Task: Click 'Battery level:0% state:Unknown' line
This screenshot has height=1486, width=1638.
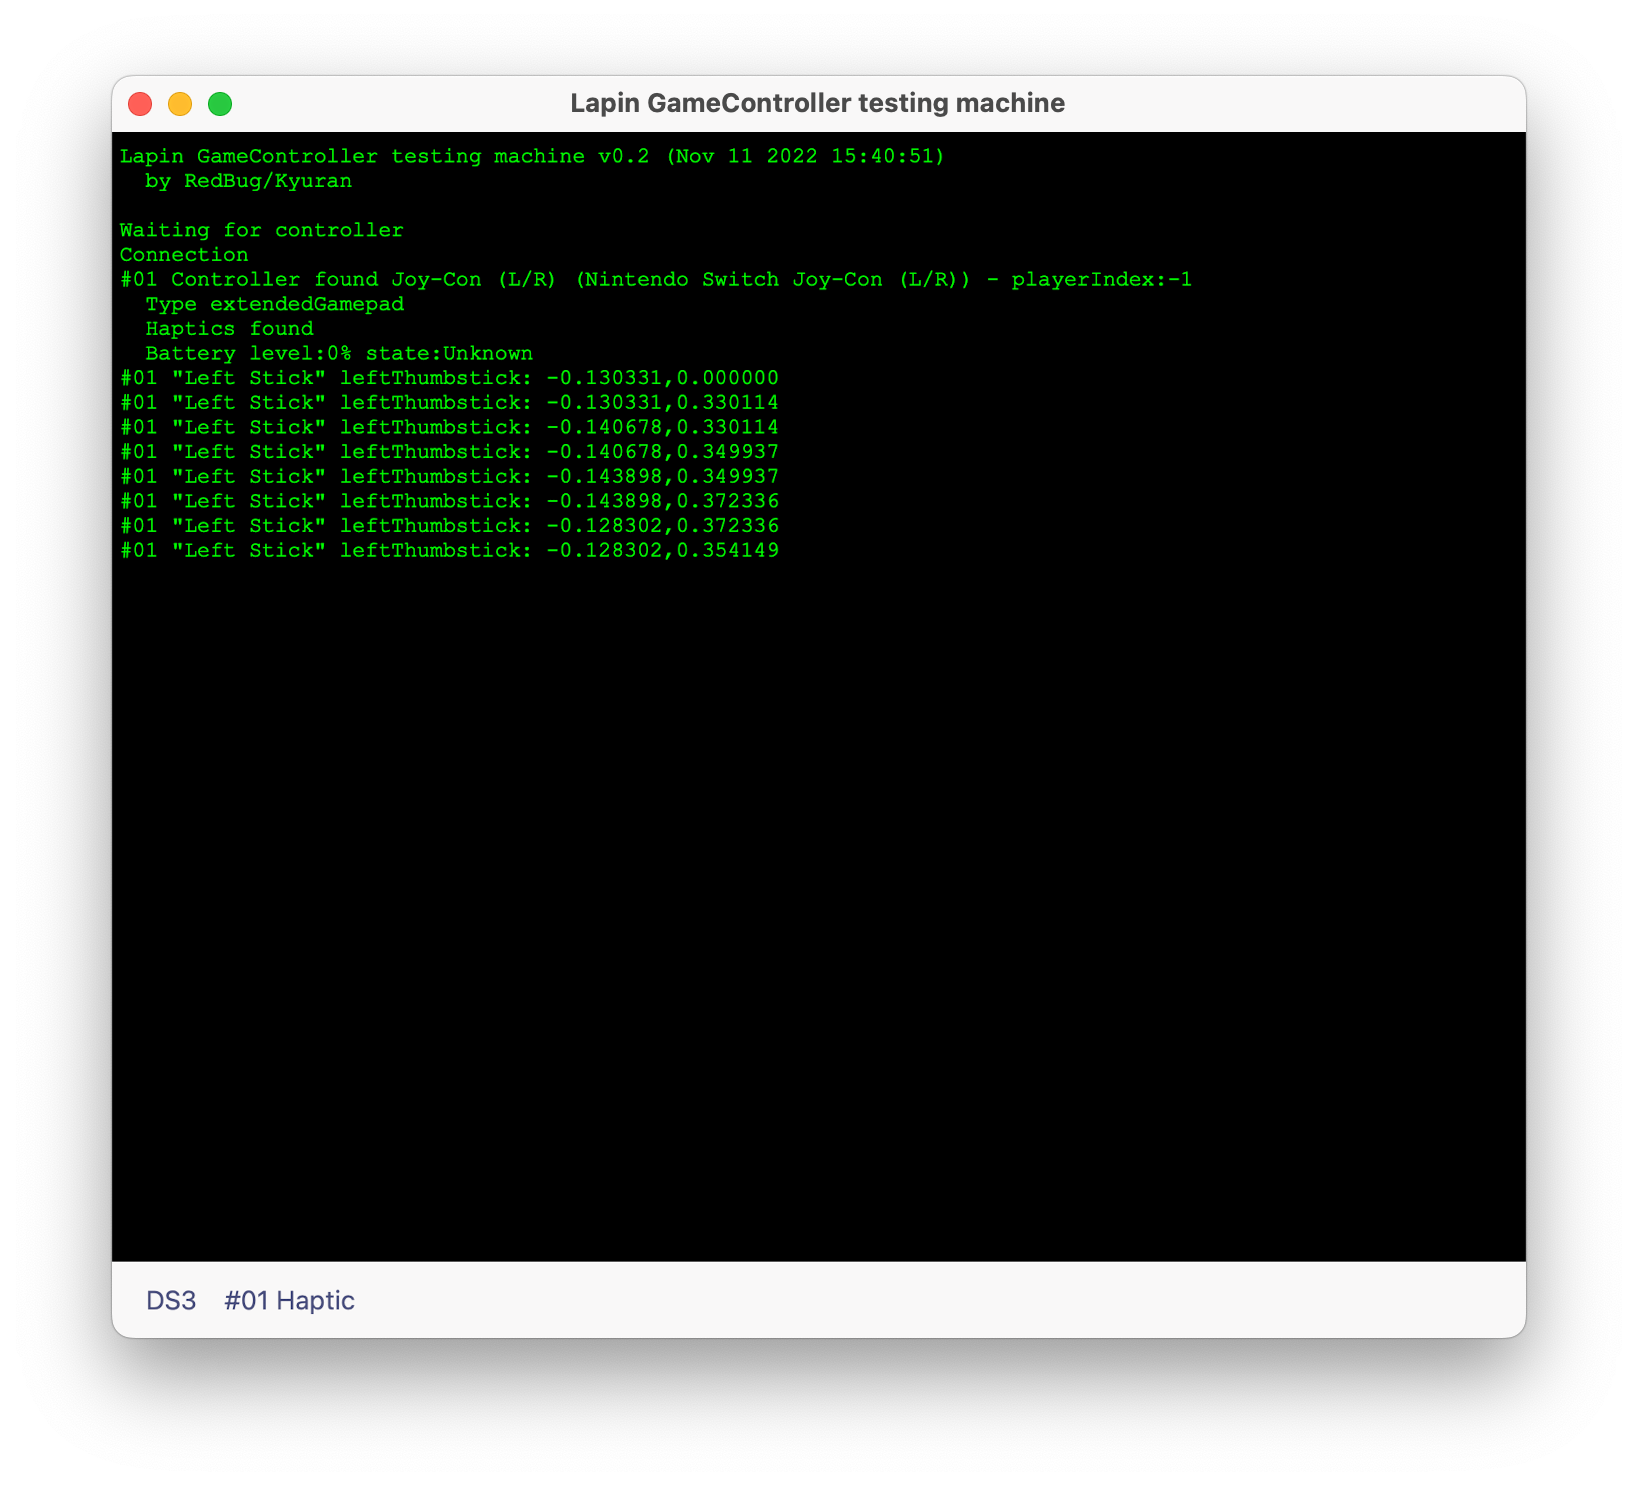Action: tap(339, 353)
